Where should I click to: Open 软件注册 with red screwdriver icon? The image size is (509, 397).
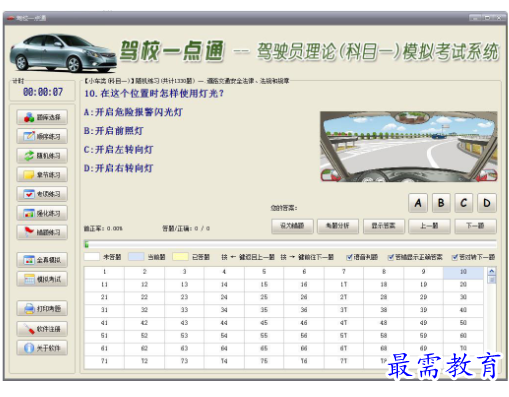click(42, 329)
